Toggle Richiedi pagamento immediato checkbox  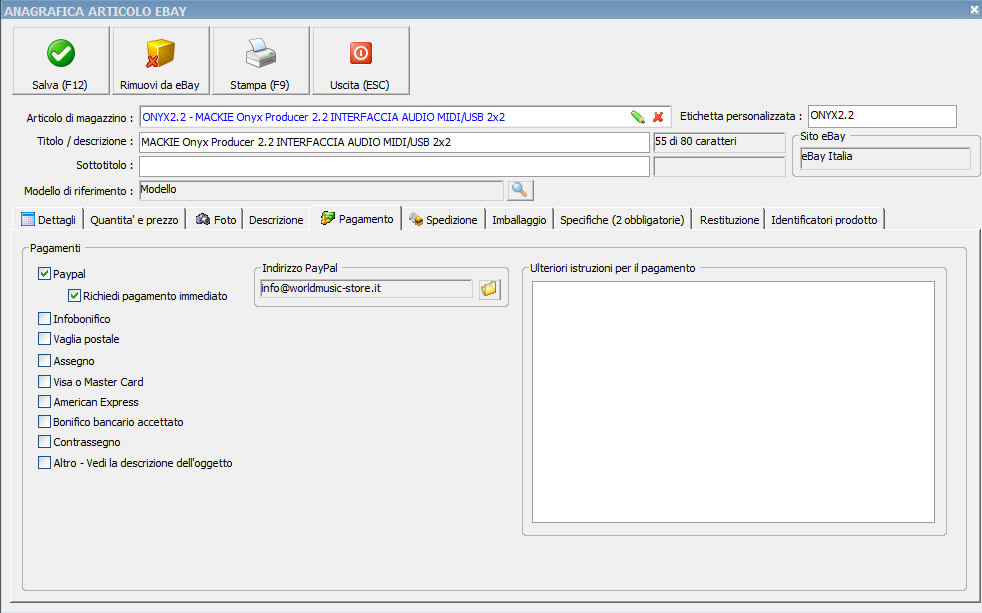coord(75,296)
